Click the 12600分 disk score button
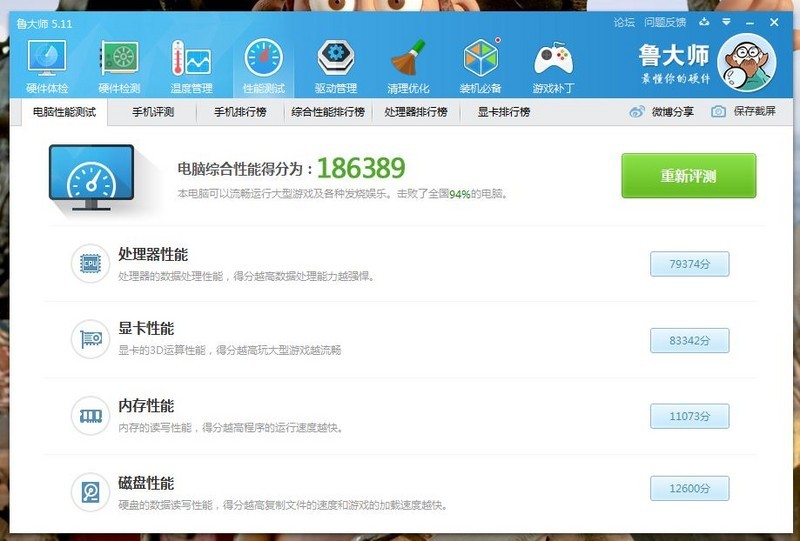The image size is (800, 541). (689, 488)
